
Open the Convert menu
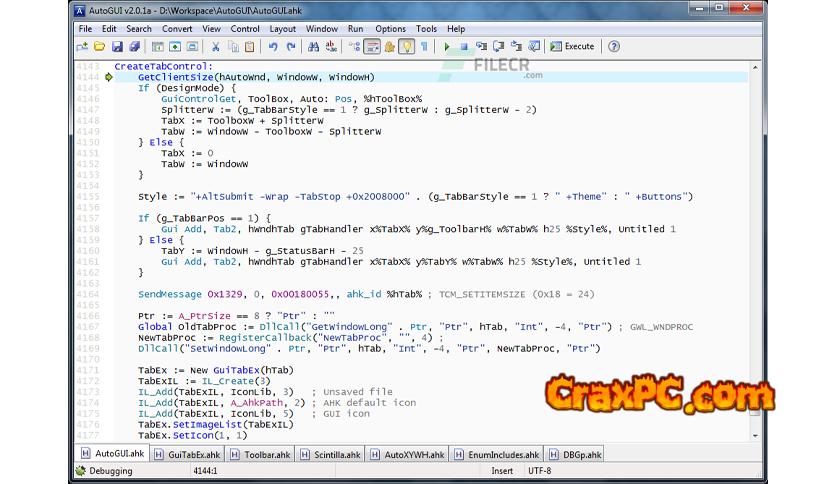point(177,29)
